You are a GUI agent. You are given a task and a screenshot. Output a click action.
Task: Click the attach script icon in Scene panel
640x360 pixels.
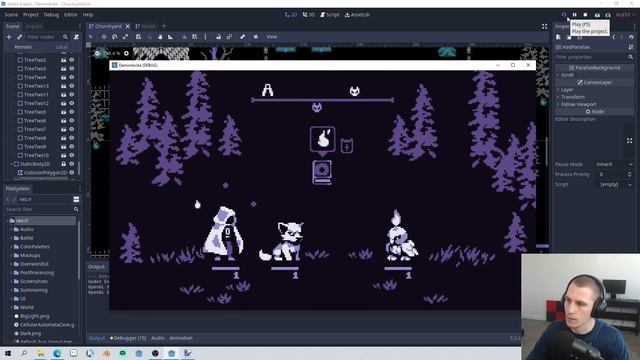coord(76,37)
